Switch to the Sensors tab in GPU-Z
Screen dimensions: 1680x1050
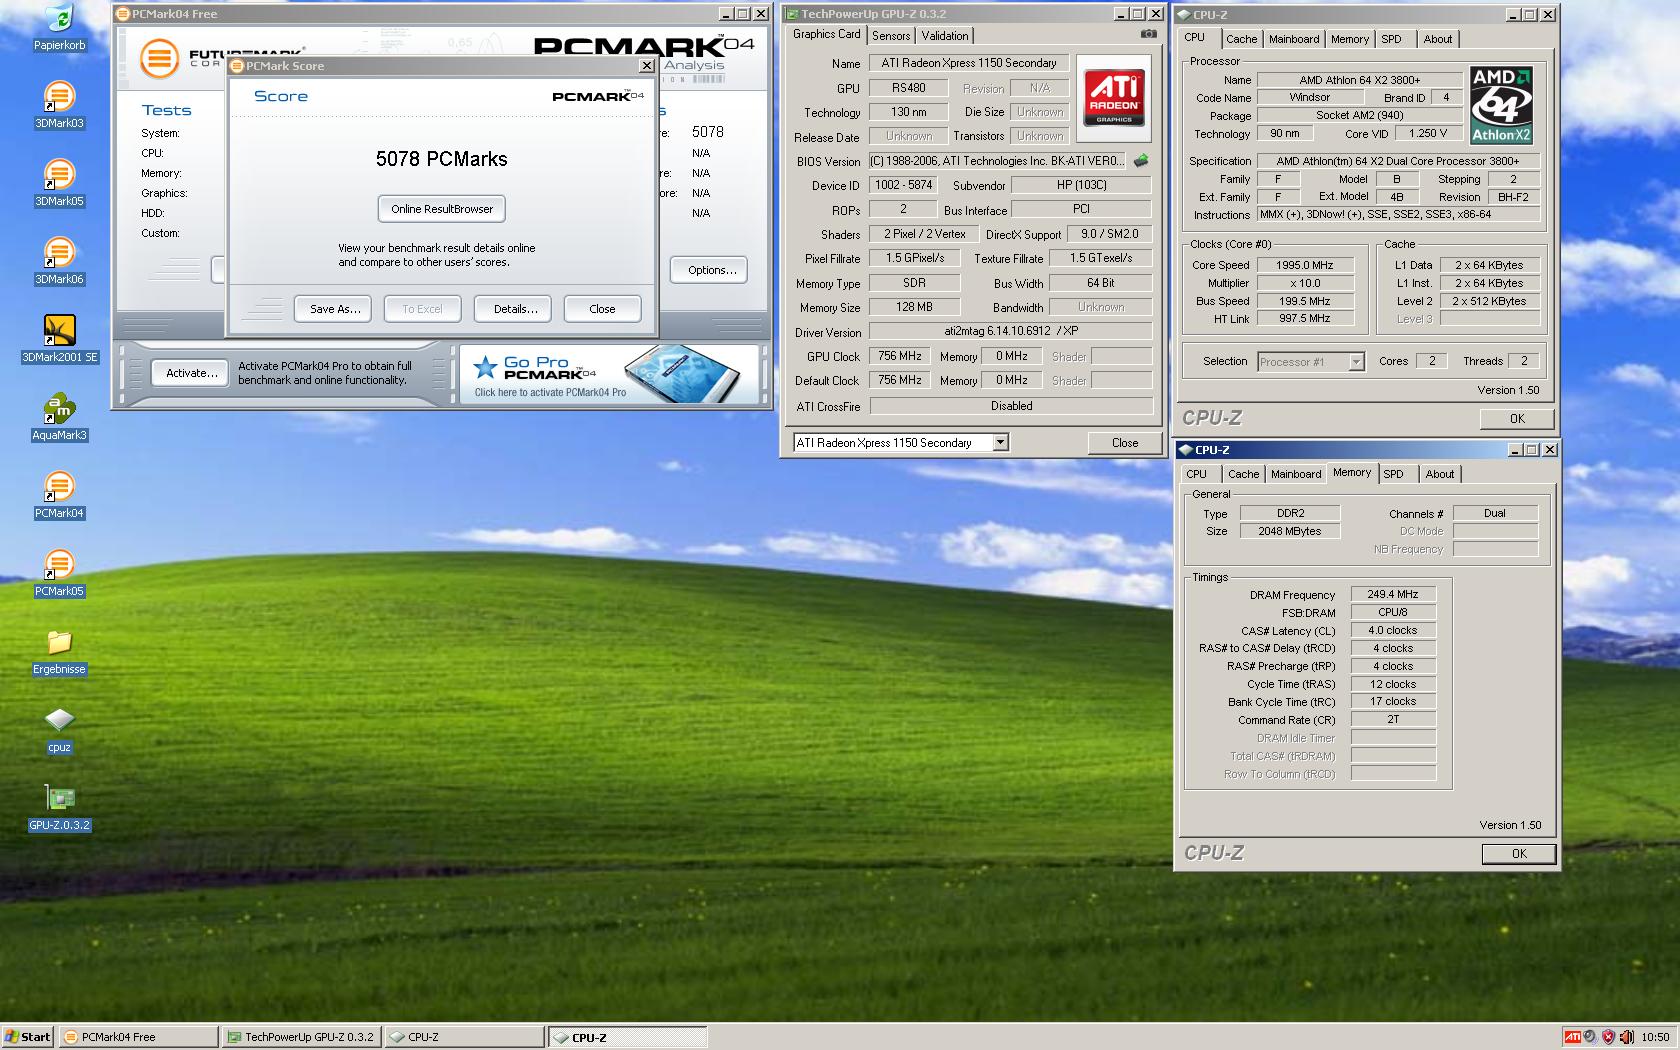coord(890,36)
